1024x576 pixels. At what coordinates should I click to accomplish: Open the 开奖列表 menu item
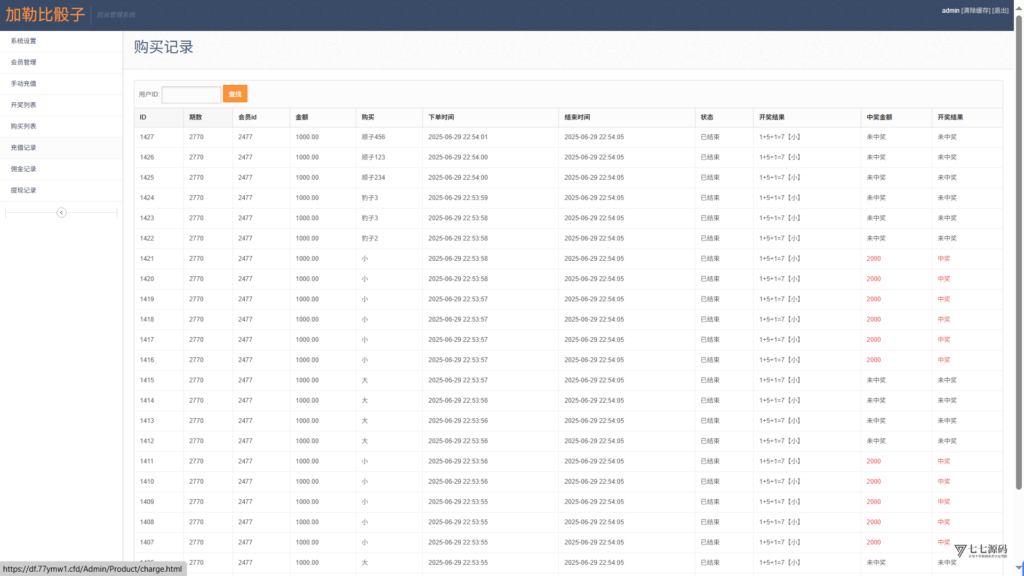click(24, 105)
